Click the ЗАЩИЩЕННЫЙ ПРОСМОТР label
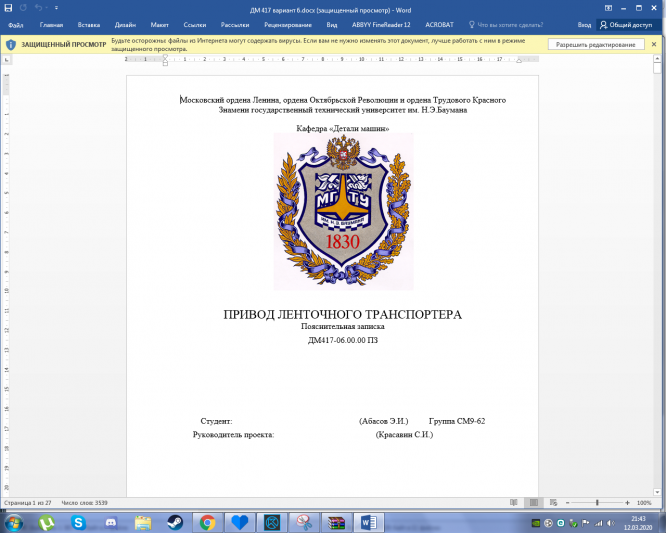The height and width of the screenshot is (533, 666). coord(64,45)
